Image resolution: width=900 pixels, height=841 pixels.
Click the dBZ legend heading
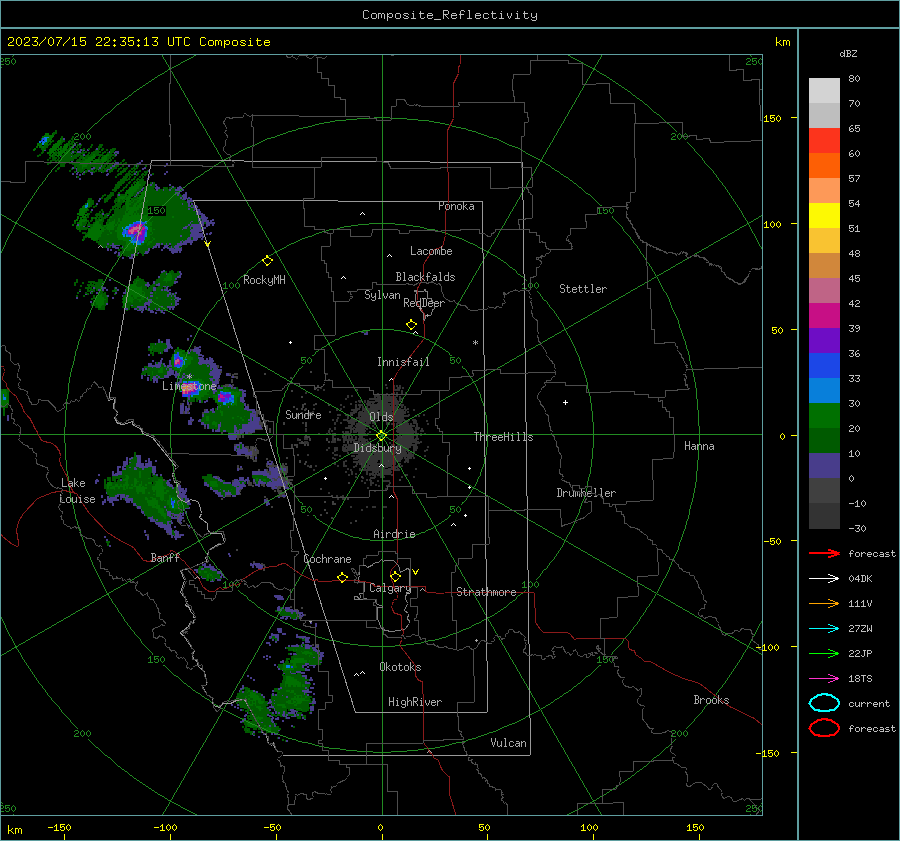pyautogui.click(x=848, y=54)
